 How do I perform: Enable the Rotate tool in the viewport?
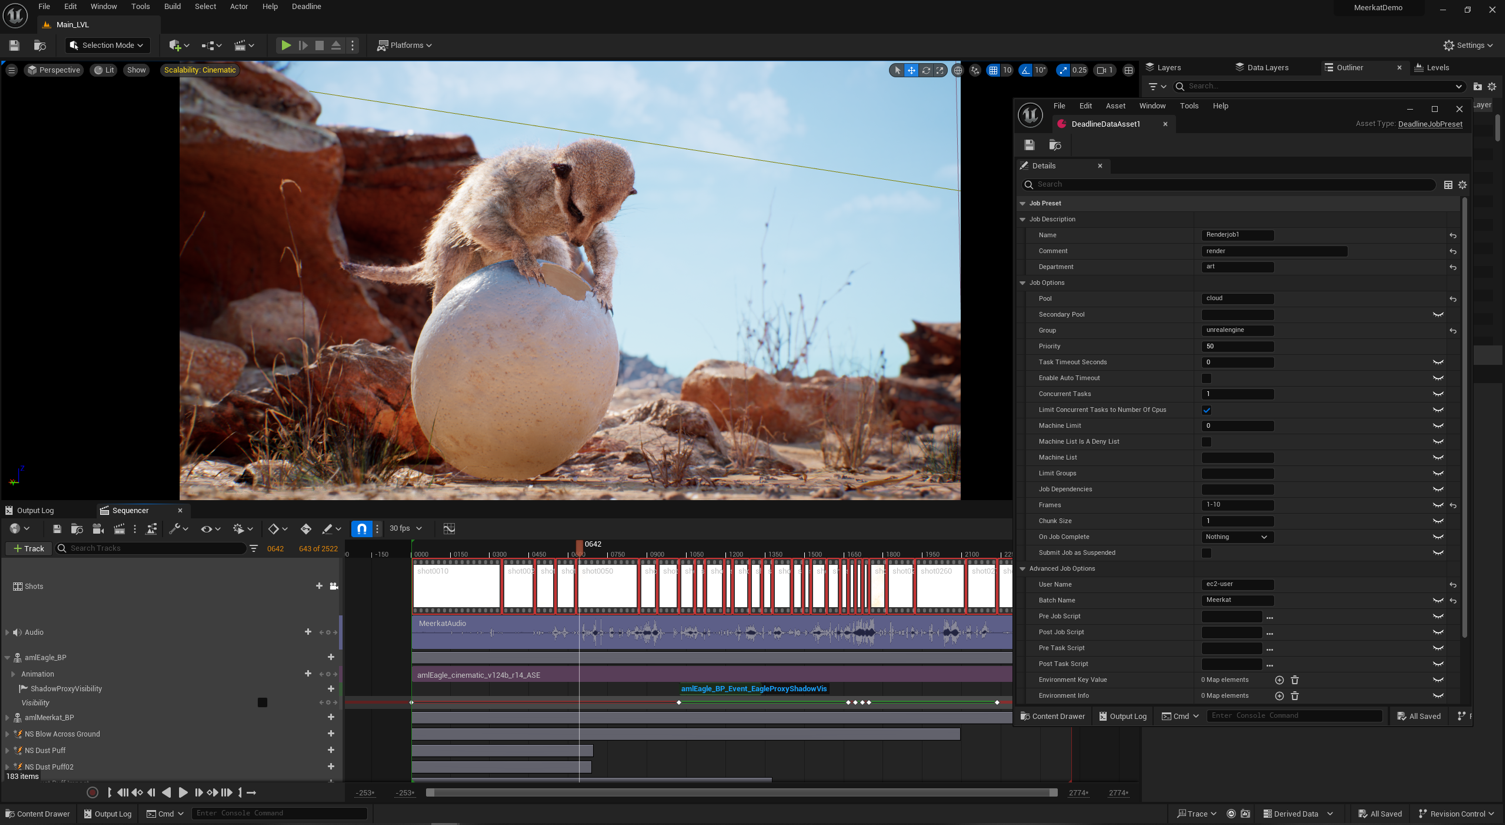(925, 70)
